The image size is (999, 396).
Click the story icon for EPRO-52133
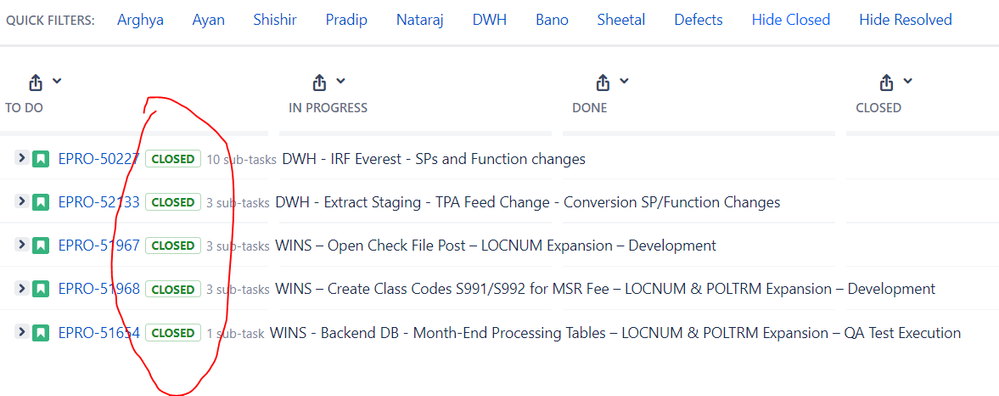tap(41, 202)
